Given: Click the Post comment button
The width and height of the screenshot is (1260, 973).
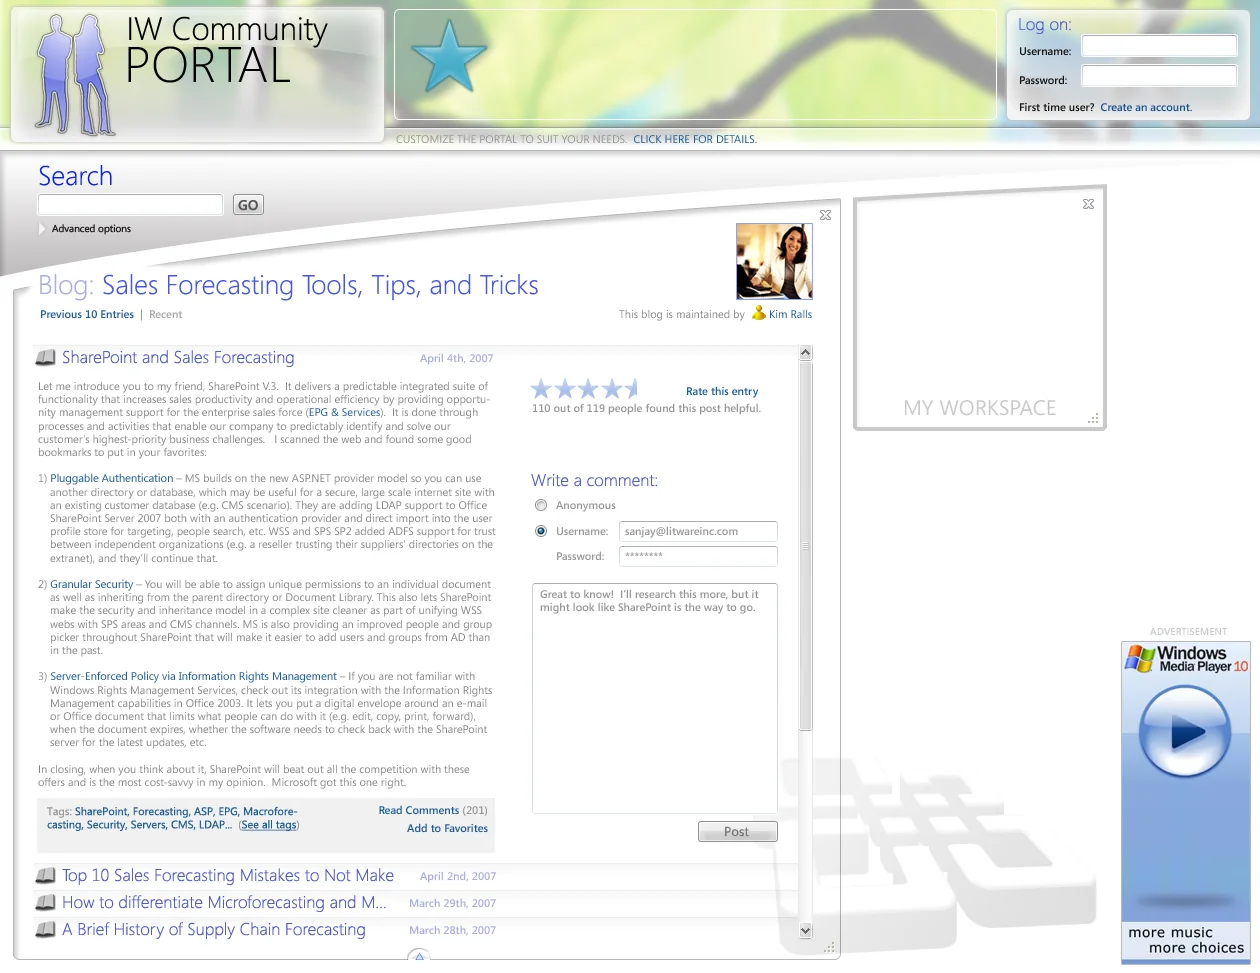Looking at the screenshot, I should (737, 831).
